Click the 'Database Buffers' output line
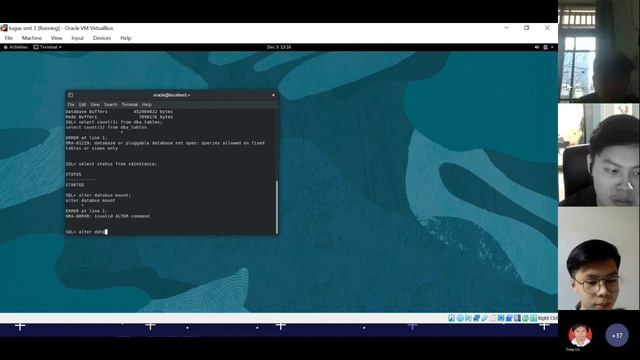The image size is (640, 360). click(119, 111)
